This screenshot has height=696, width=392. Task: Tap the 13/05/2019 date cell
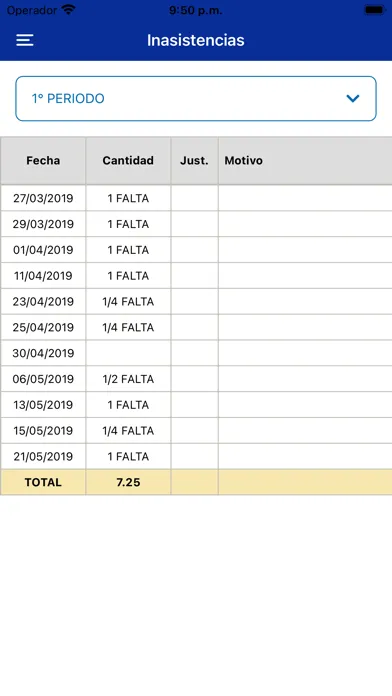pos(43,404)
